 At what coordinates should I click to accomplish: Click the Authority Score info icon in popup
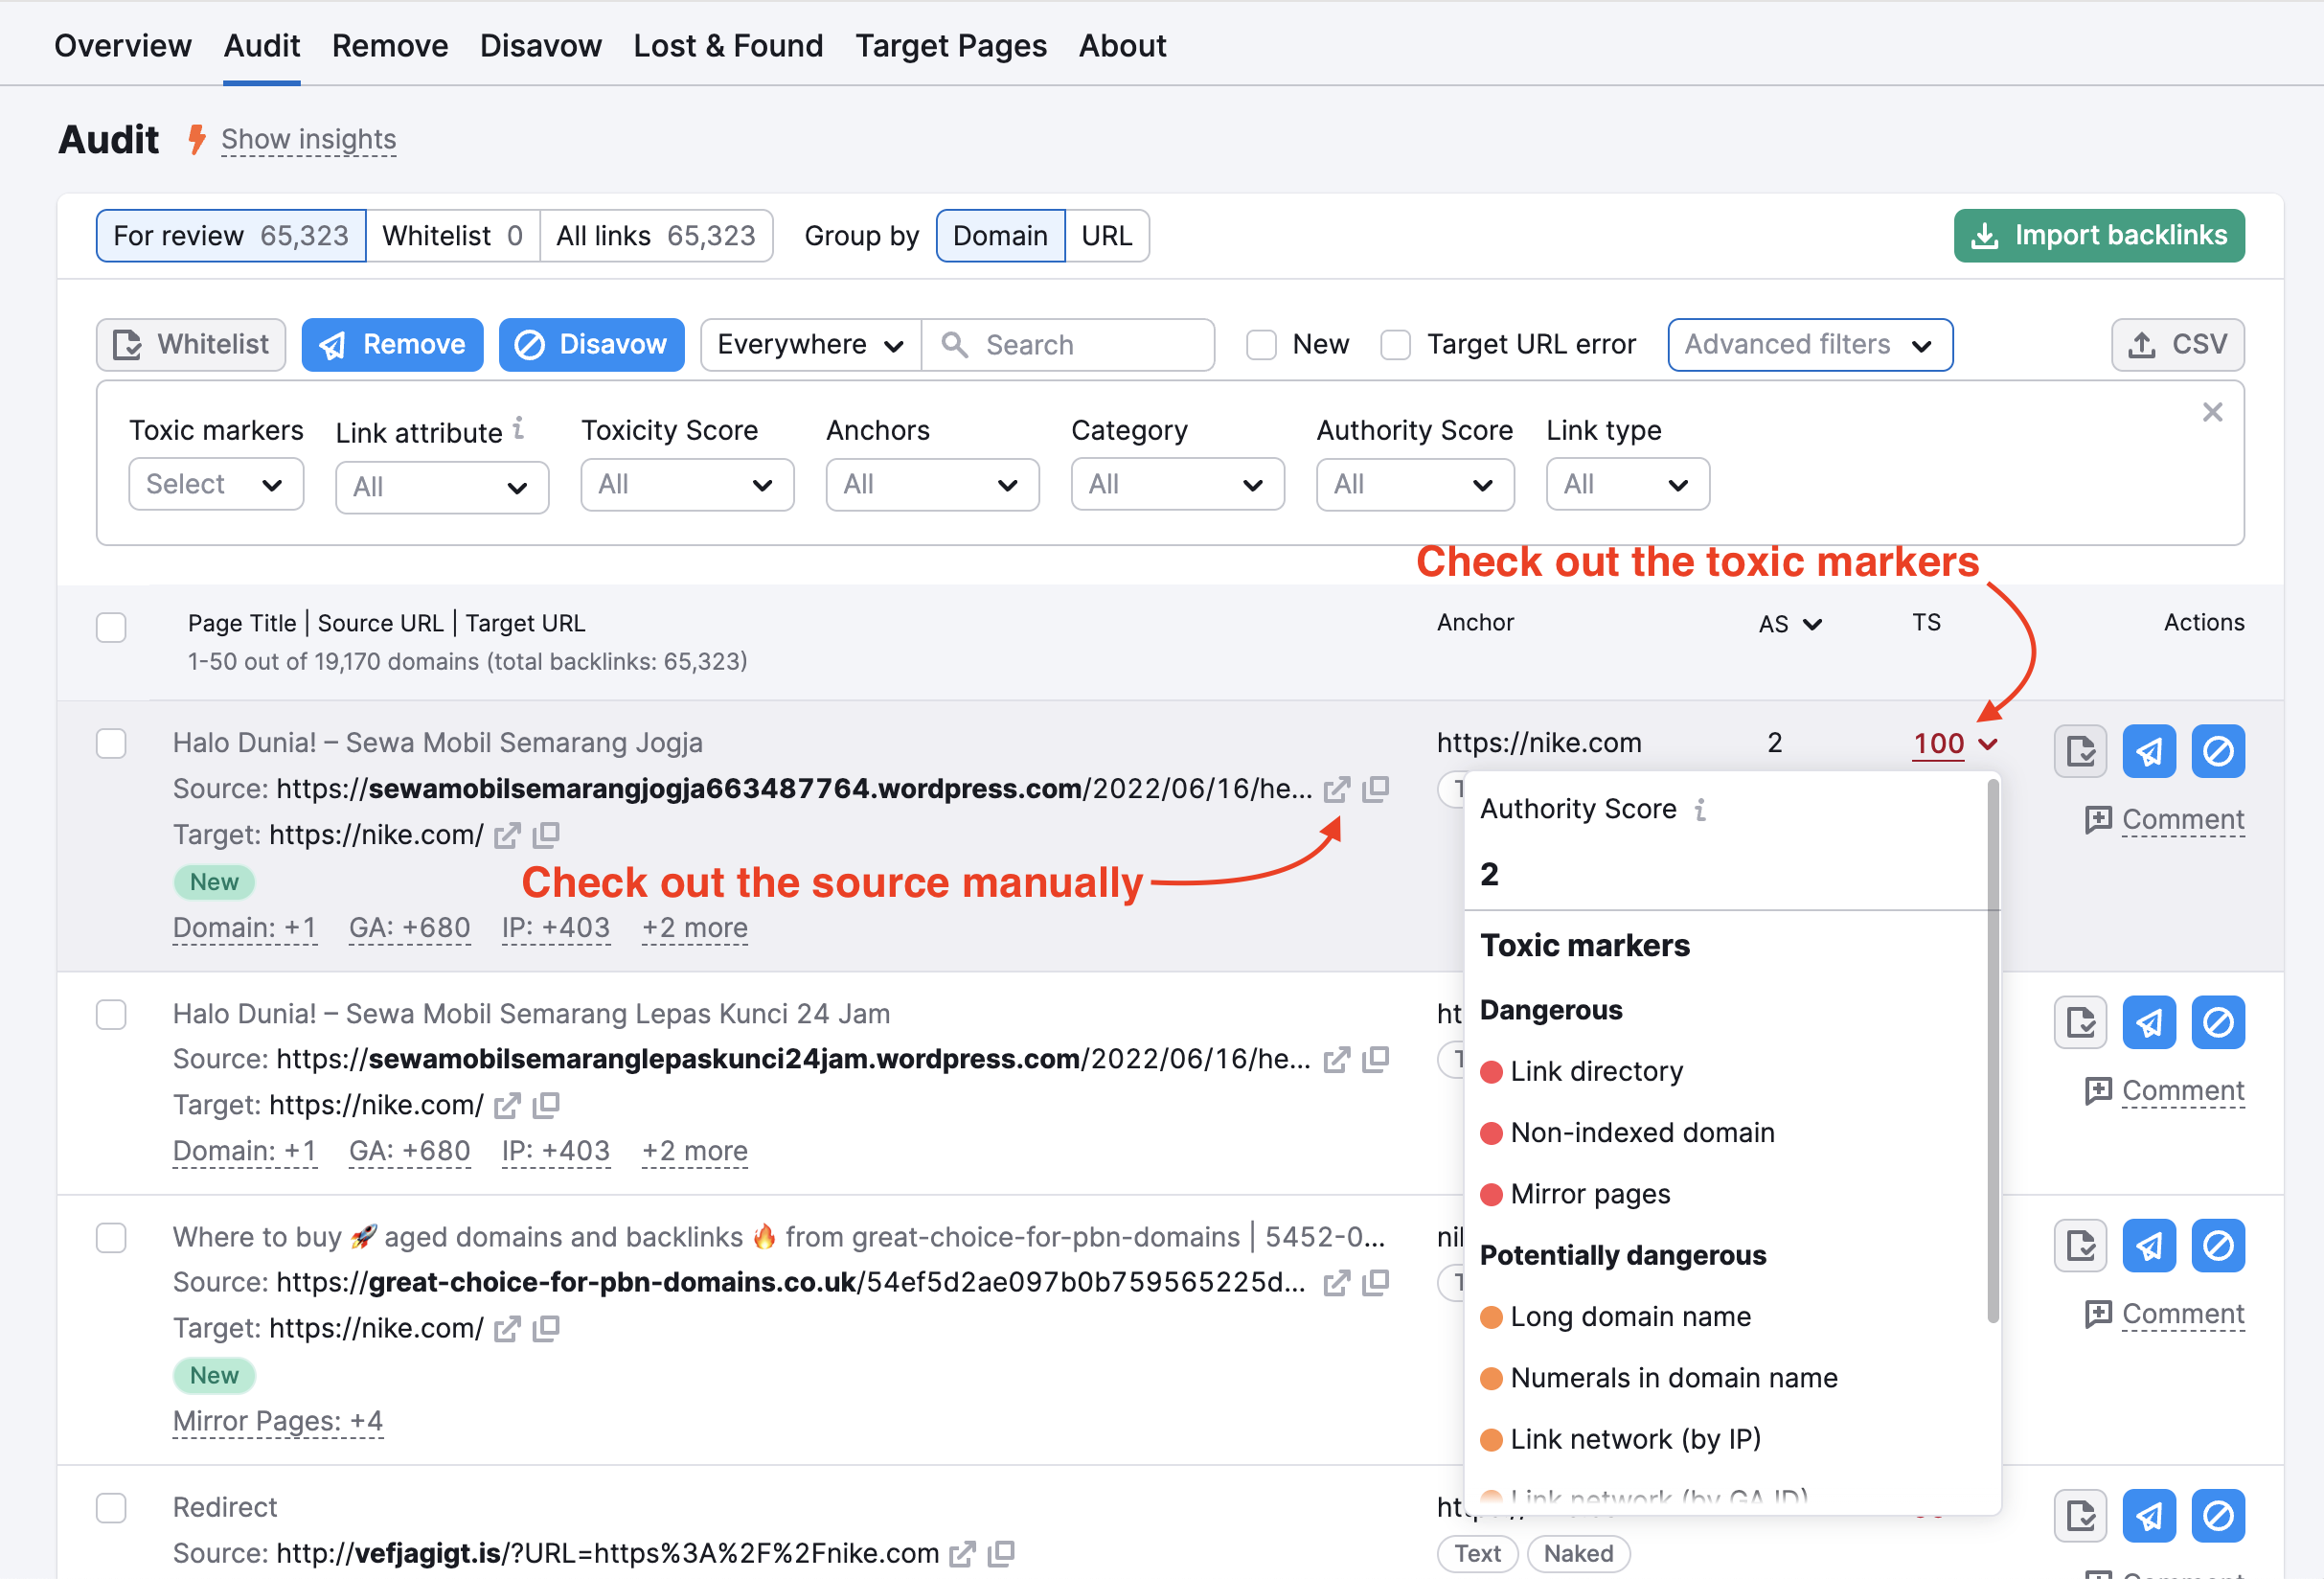pyautogui.click(x=1702, y=809)
